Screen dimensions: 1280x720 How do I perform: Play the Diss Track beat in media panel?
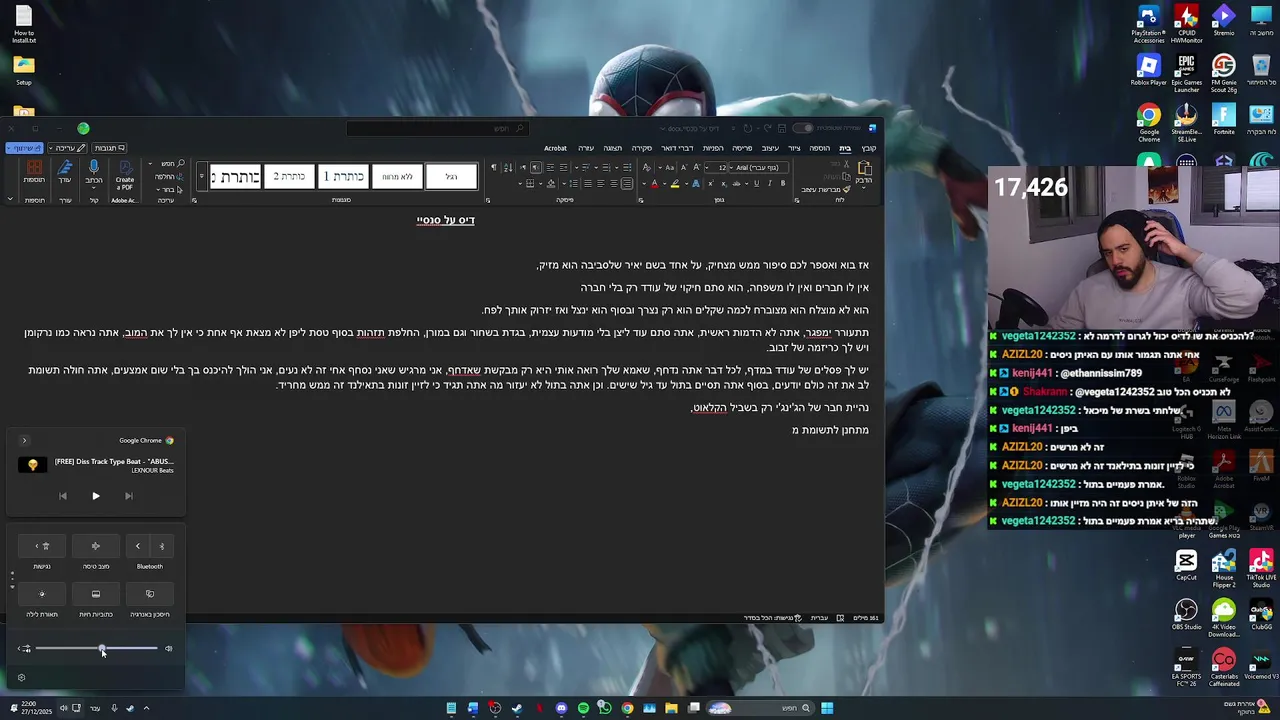coord(96,496)
